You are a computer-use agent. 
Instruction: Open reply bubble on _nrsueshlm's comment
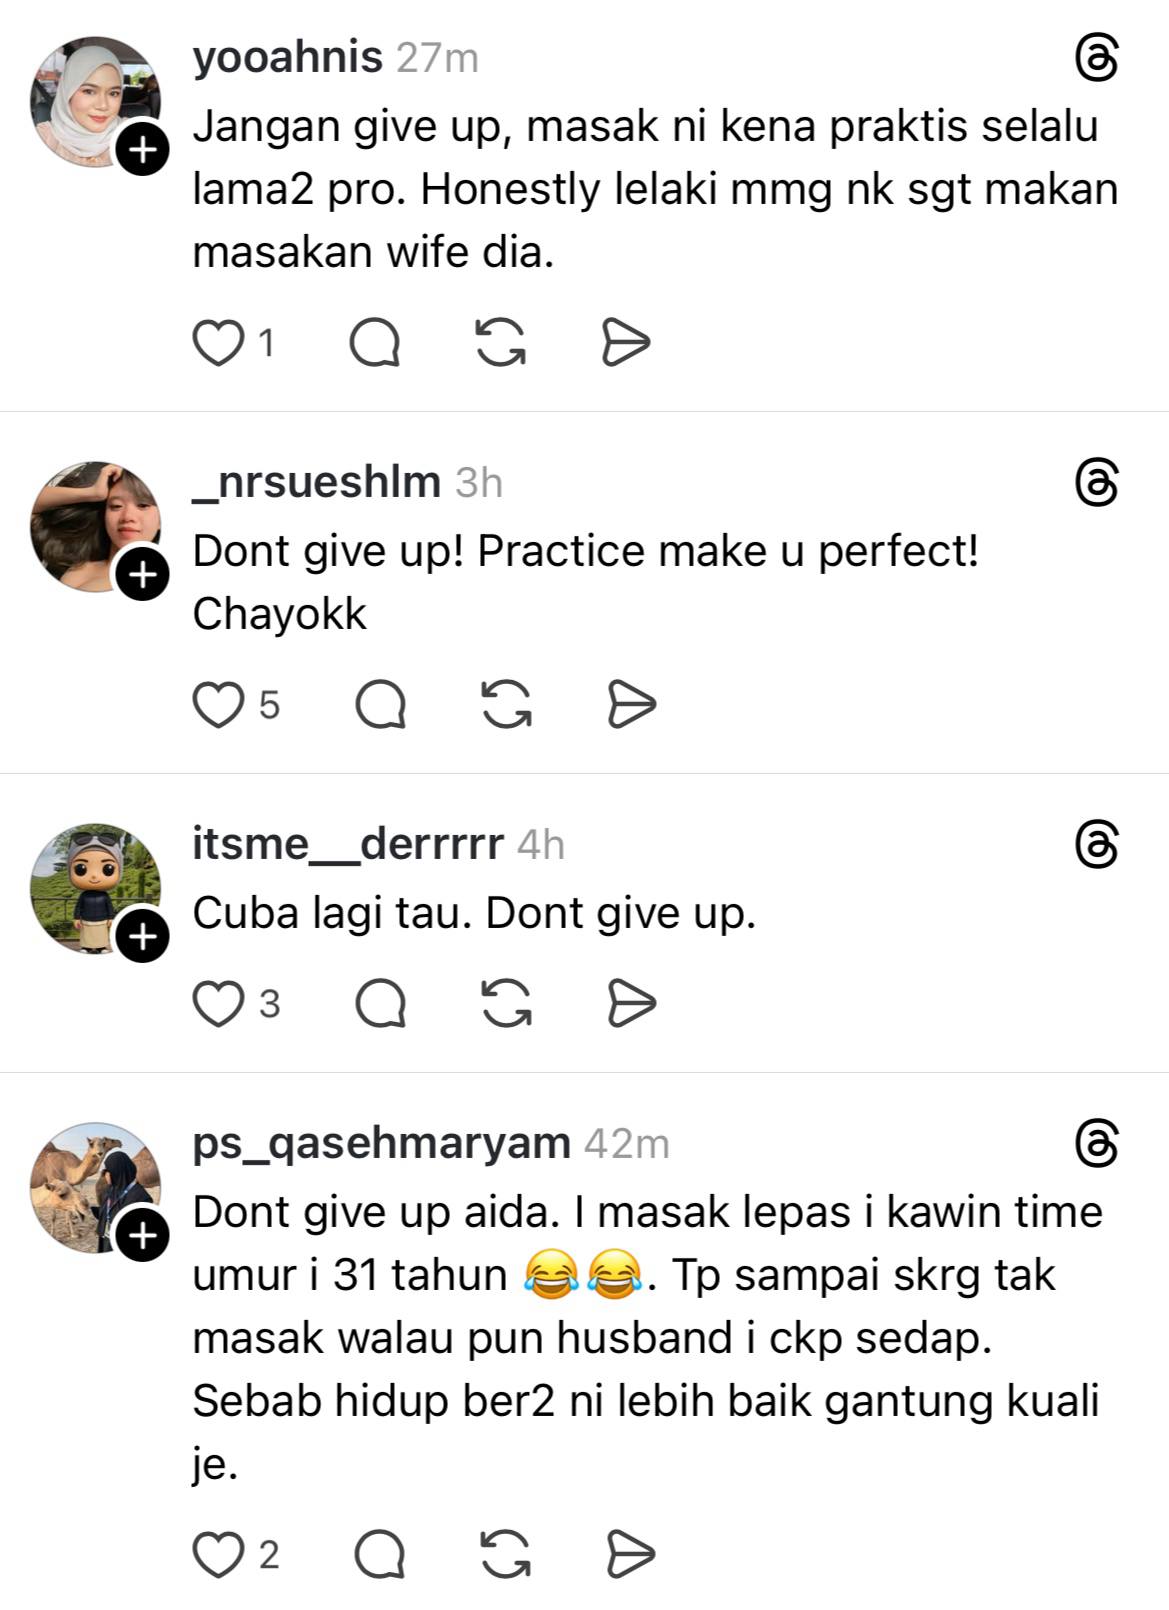pos(381,705)
